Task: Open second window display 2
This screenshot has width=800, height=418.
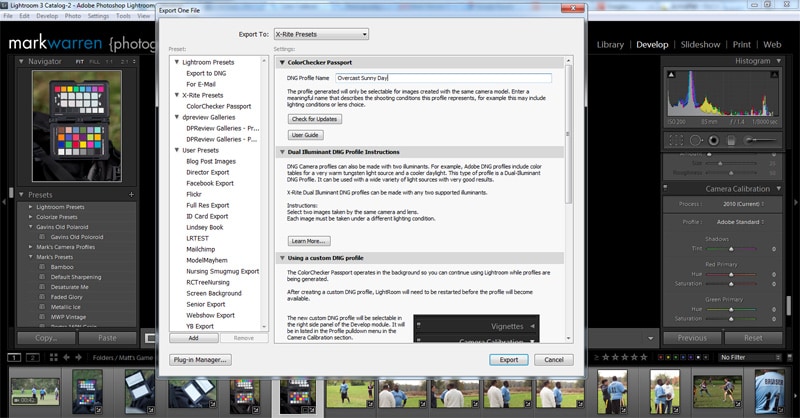Action: coord(33,357)
